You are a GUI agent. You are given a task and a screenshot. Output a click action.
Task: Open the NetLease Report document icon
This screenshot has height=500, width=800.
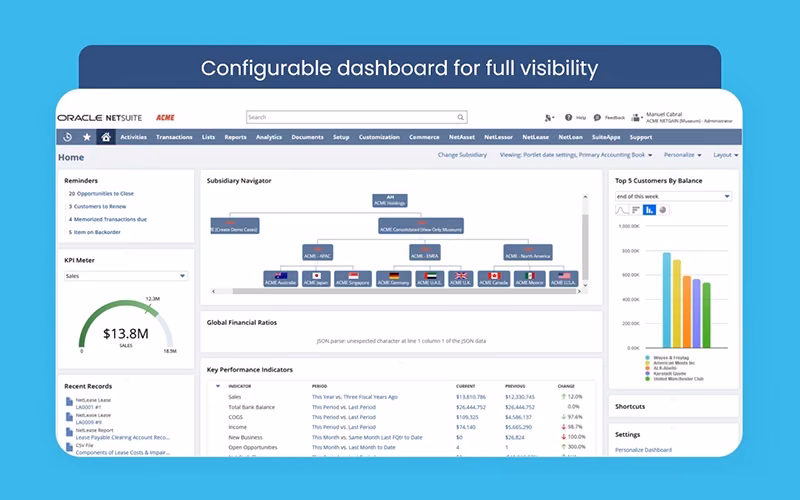(x=69, y=432)
